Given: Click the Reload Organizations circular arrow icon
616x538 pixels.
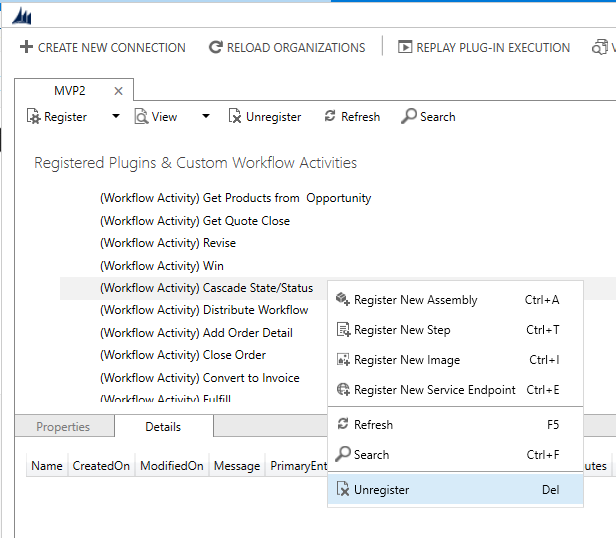Looking at the screenshot, I should click(216, 47).
